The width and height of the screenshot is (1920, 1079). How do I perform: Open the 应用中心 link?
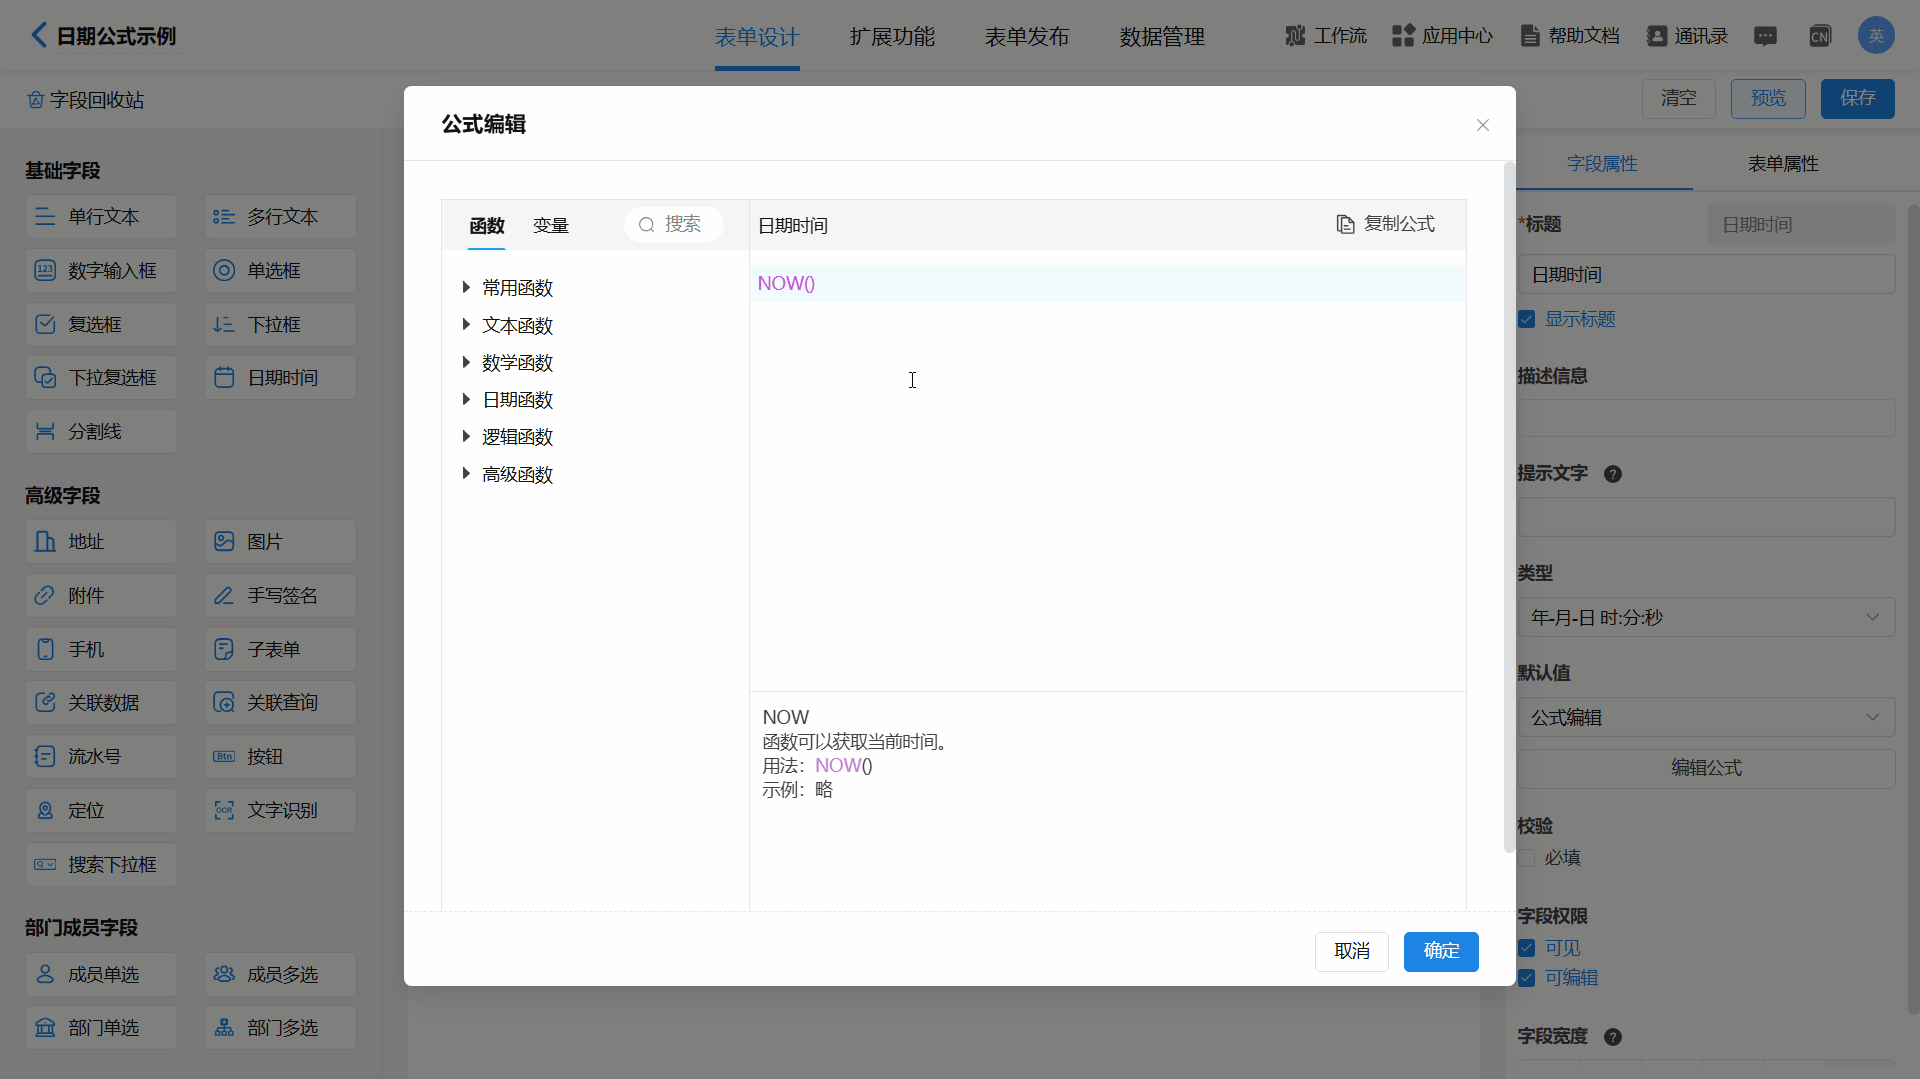(1442, 36)
